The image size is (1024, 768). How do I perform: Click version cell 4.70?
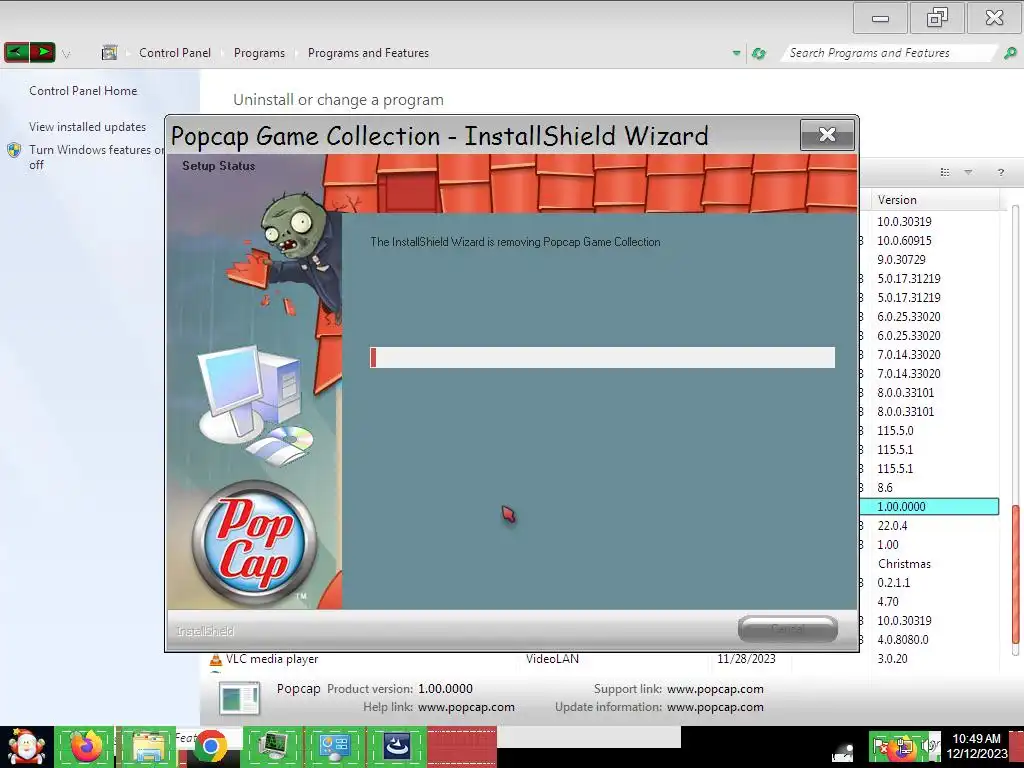pos(888,601)
